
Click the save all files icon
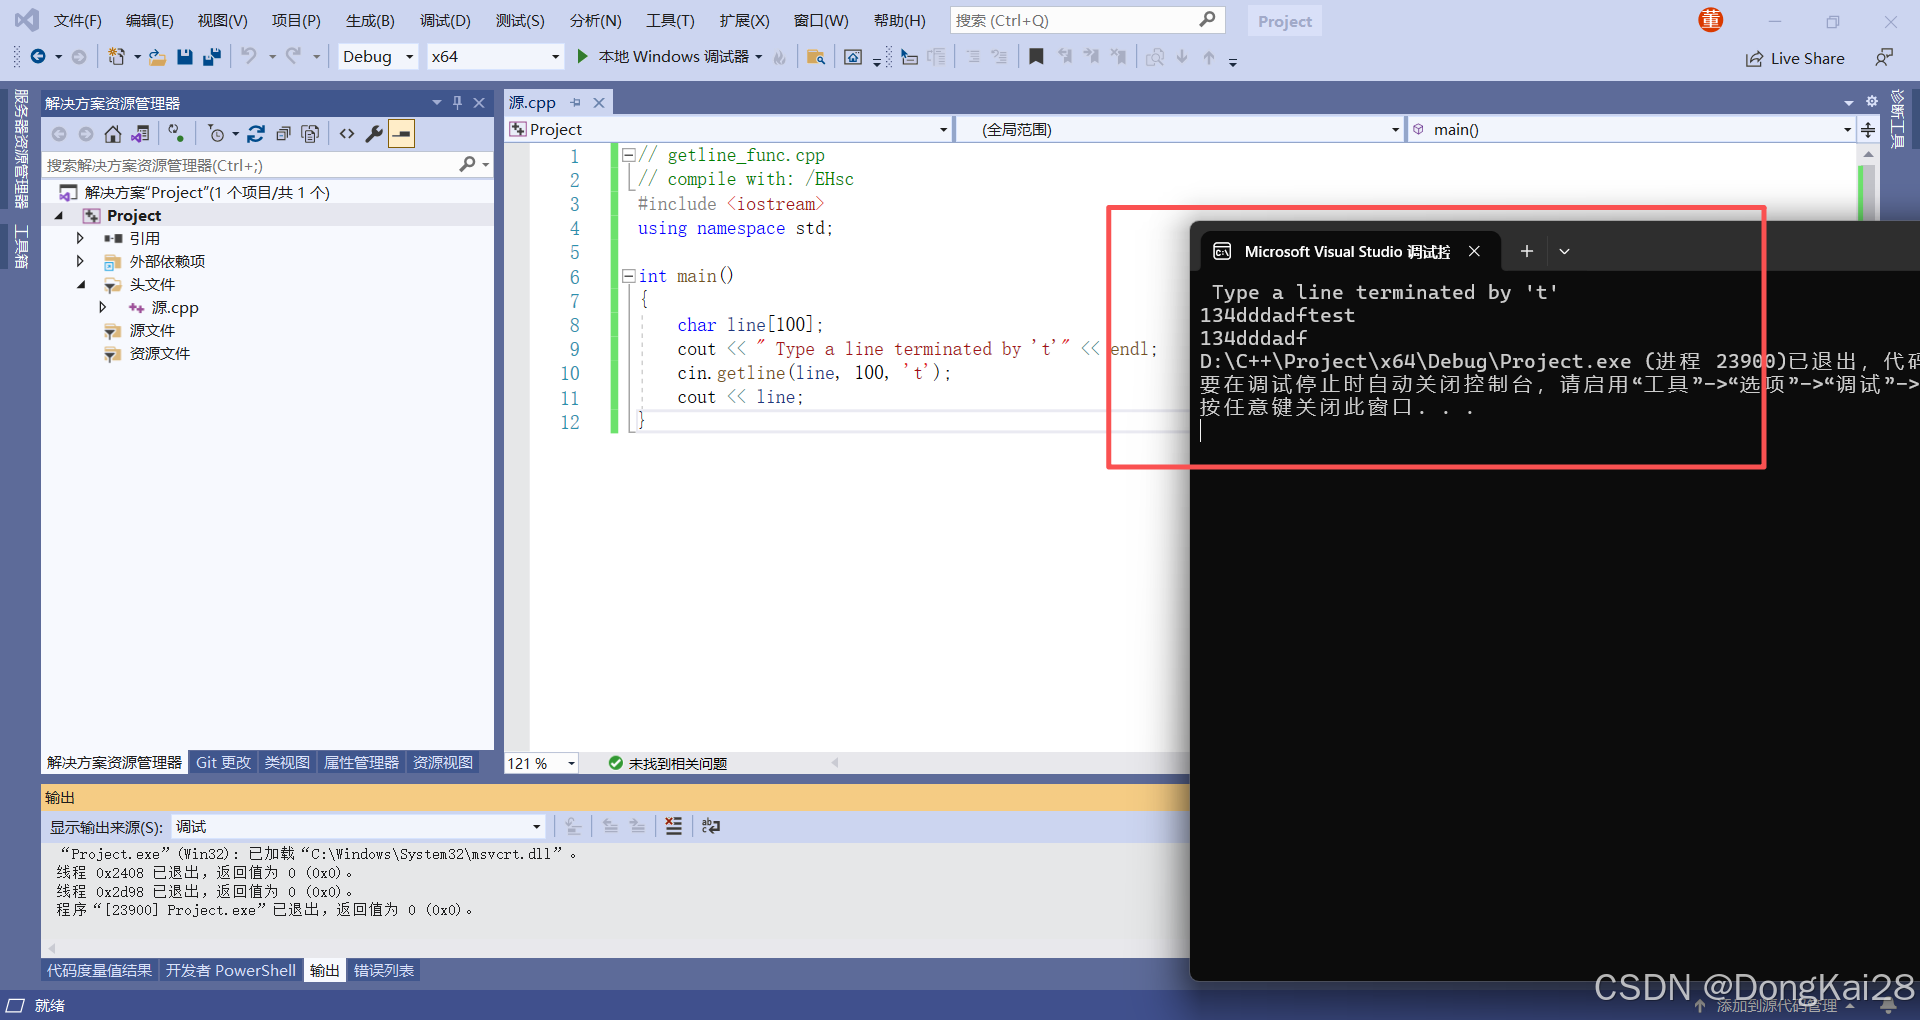click(x=212, y=57)
